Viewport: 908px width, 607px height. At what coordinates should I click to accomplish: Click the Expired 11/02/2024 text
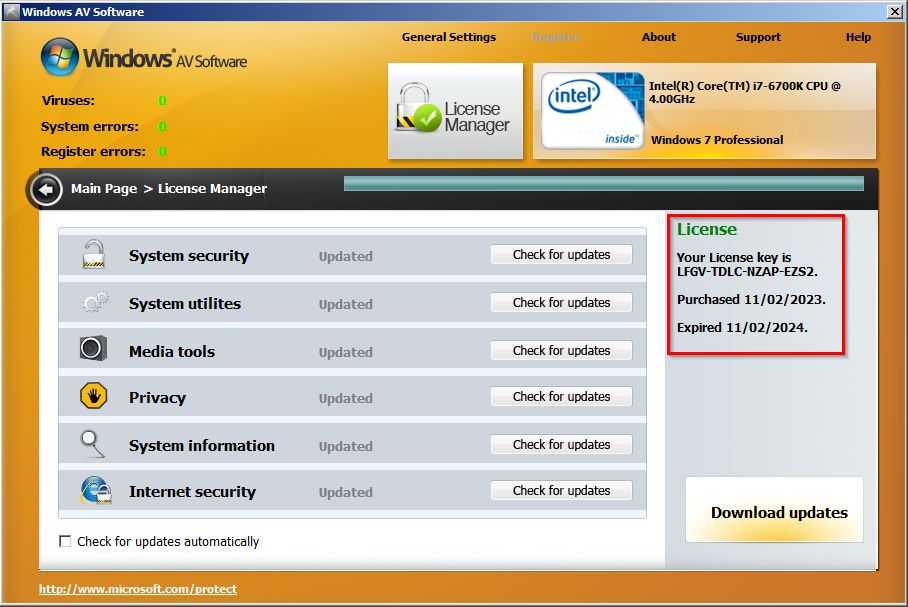[742, 327]
